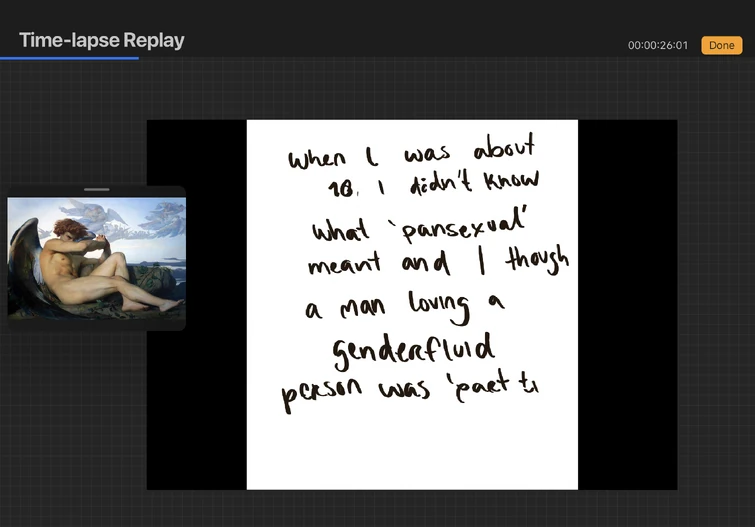
Task: Click the 00:00:26:01 timestamp
Action: tap(658, 45)
